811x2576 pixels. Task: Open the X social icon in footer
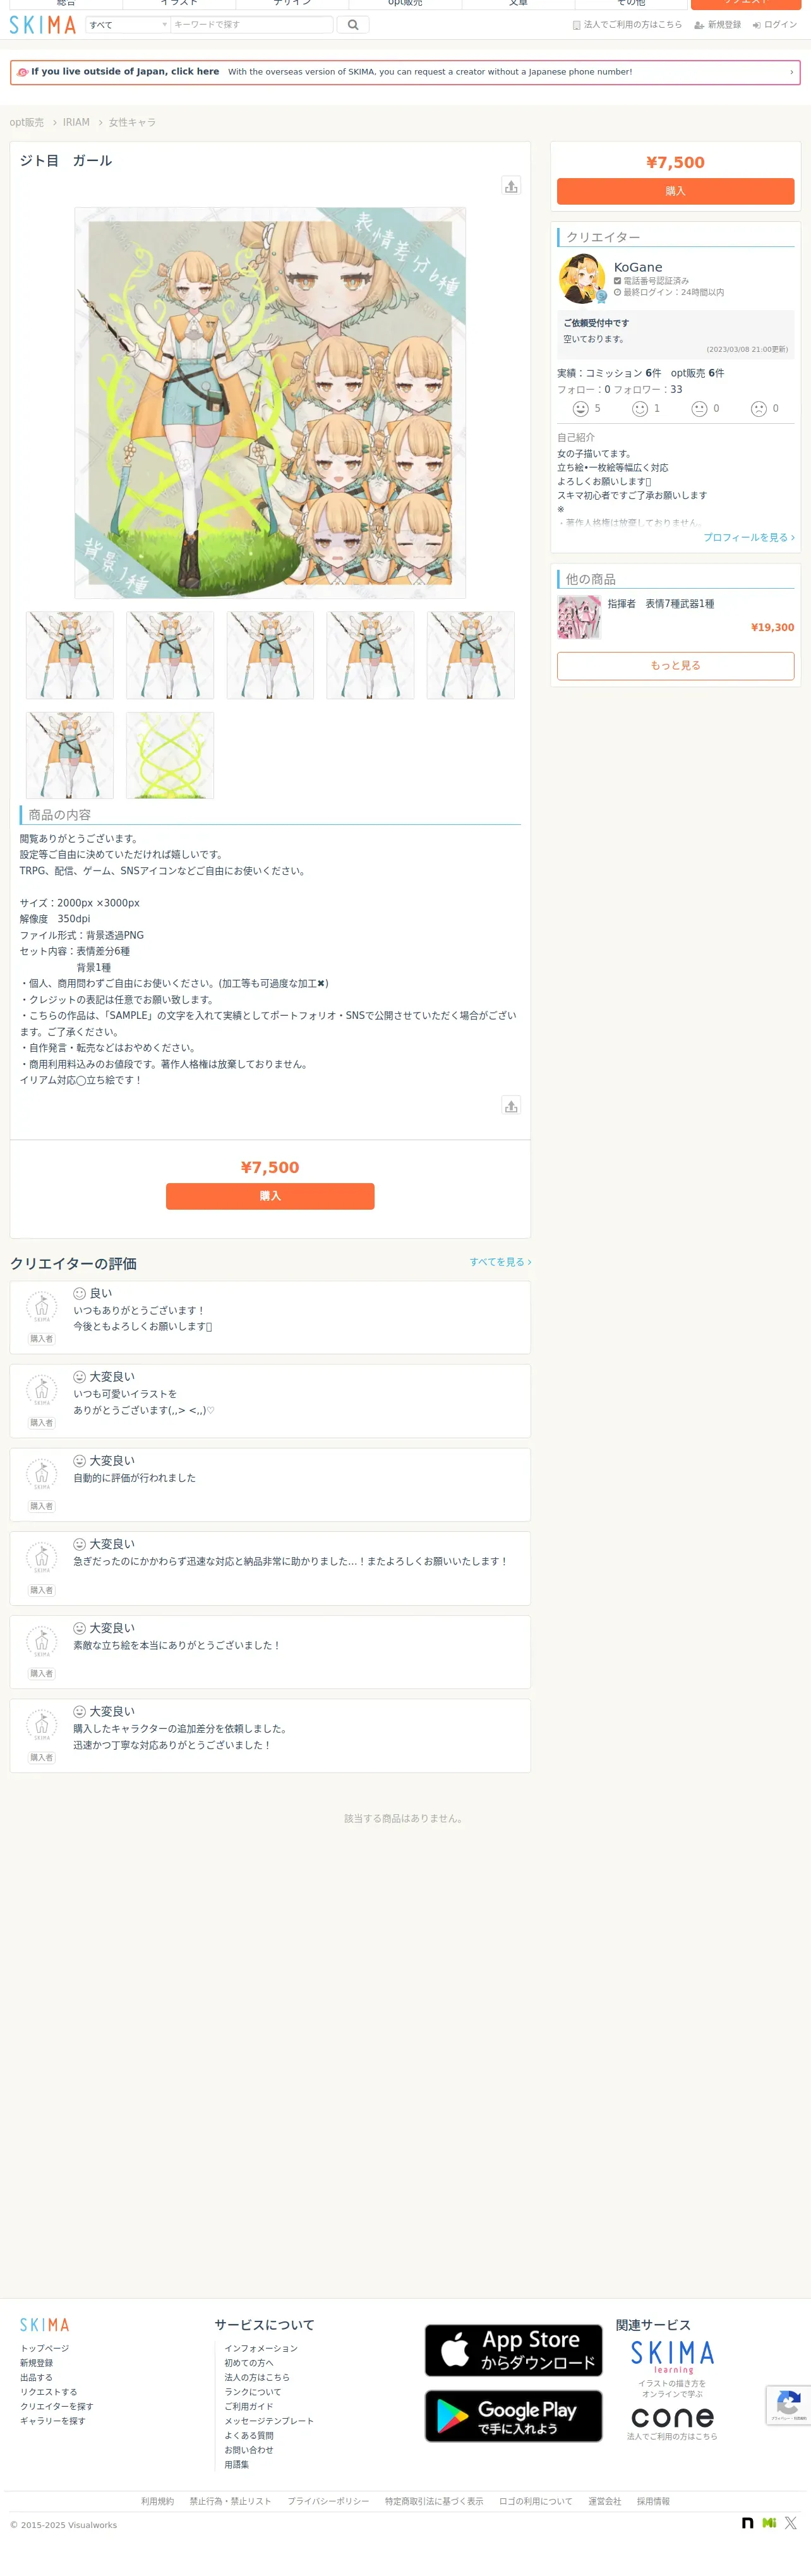tap(791, 2523)
